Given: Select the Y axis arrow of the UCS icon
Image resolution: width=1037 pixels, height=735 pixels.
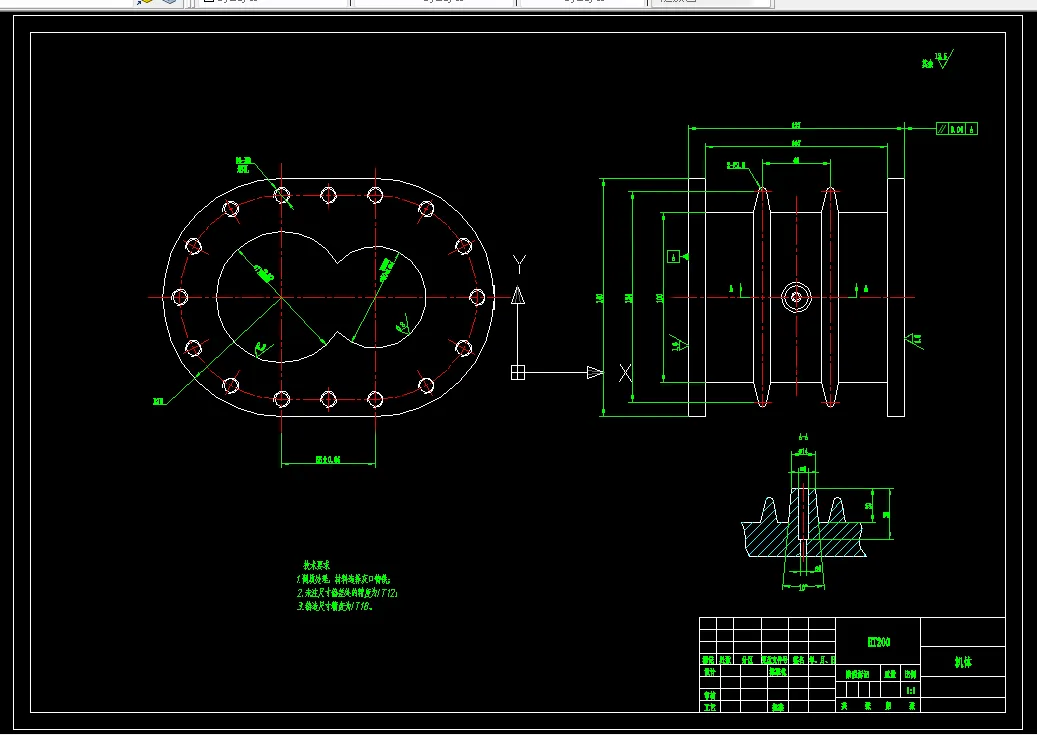Looking at the screenshot, I should tap(518, 295).
